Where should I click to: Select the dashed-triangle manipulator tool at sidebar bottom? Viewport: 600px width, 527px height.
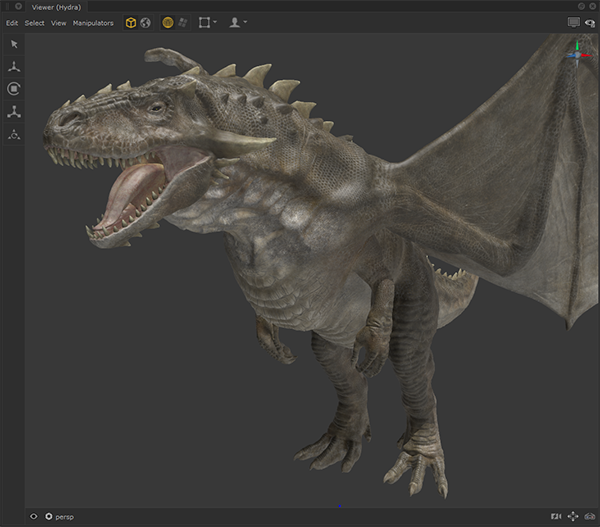[x=14, y=135]
